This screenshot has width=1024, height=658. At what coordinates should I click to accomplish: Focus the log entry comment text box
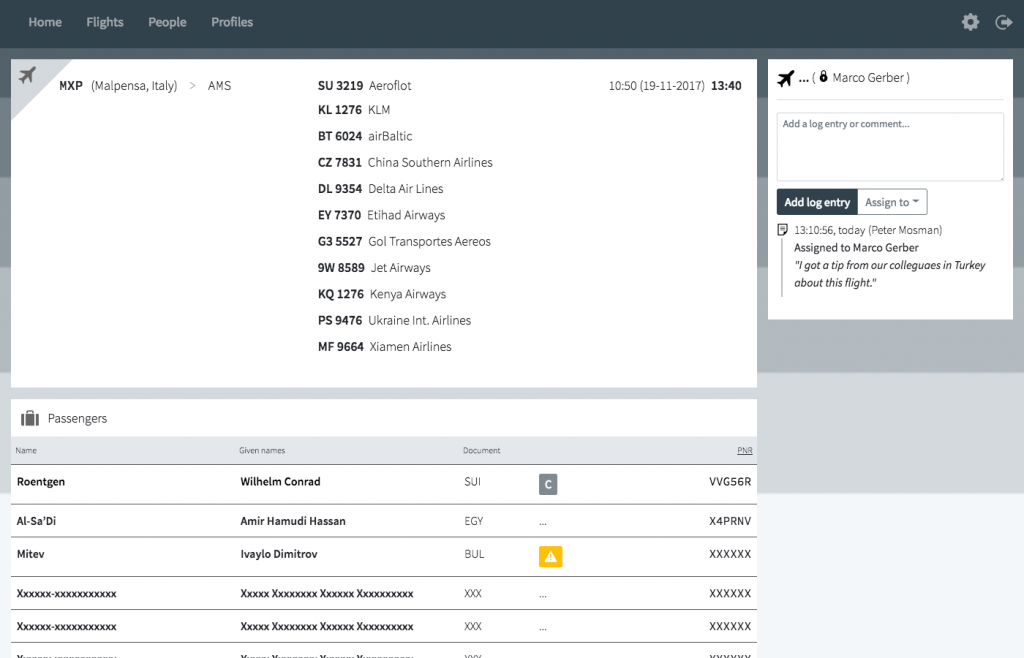(890, 146)
